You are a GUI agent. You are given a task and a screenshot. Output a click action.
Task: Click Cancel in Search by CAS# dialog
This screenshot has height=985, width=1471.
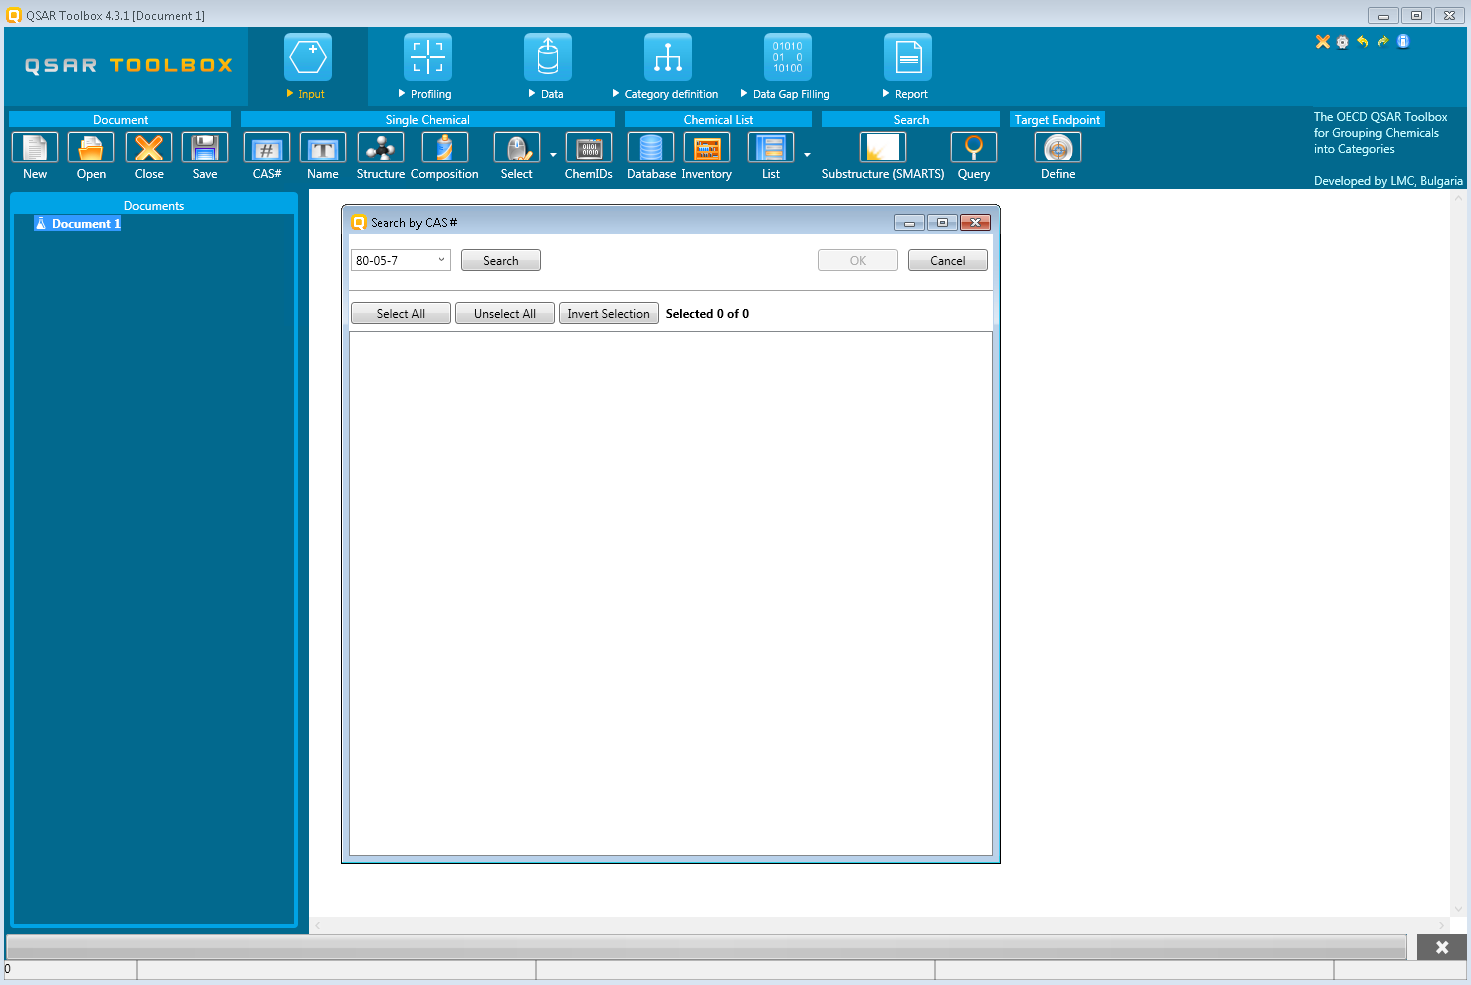coord(947,261)
